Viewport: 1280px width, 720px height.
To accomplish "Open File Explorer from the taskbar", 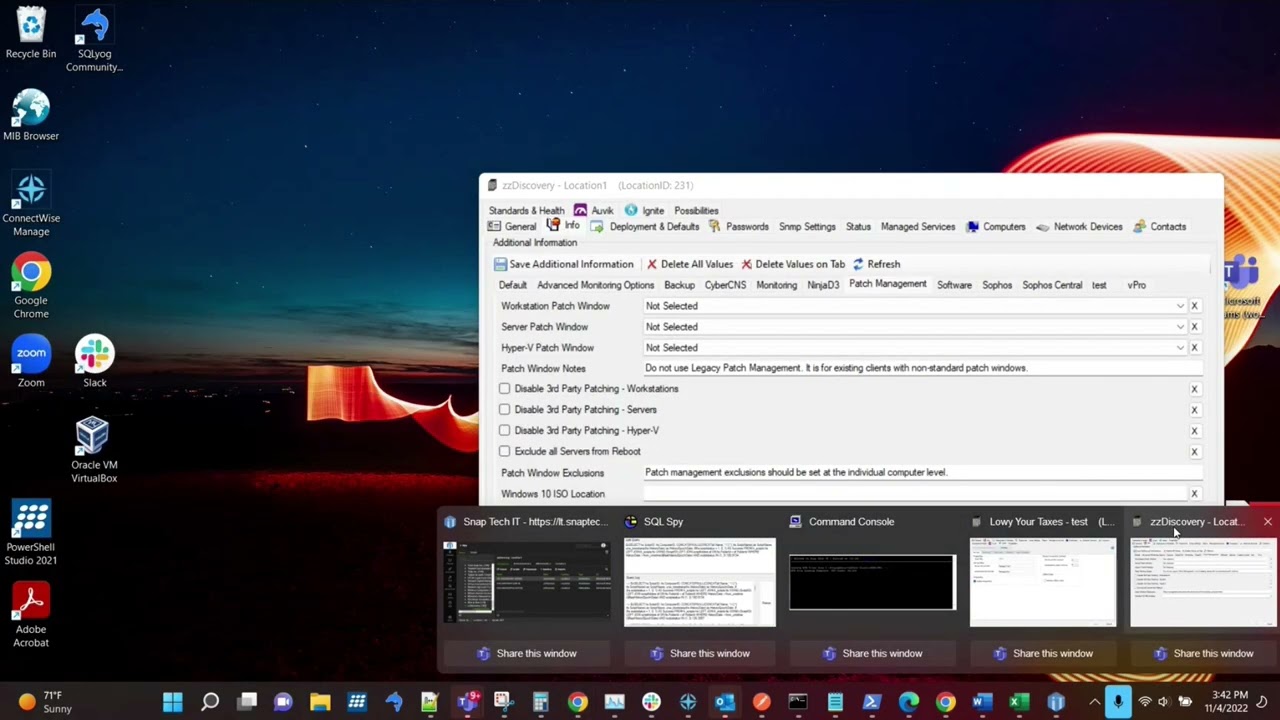I will (x=320, y=702).
